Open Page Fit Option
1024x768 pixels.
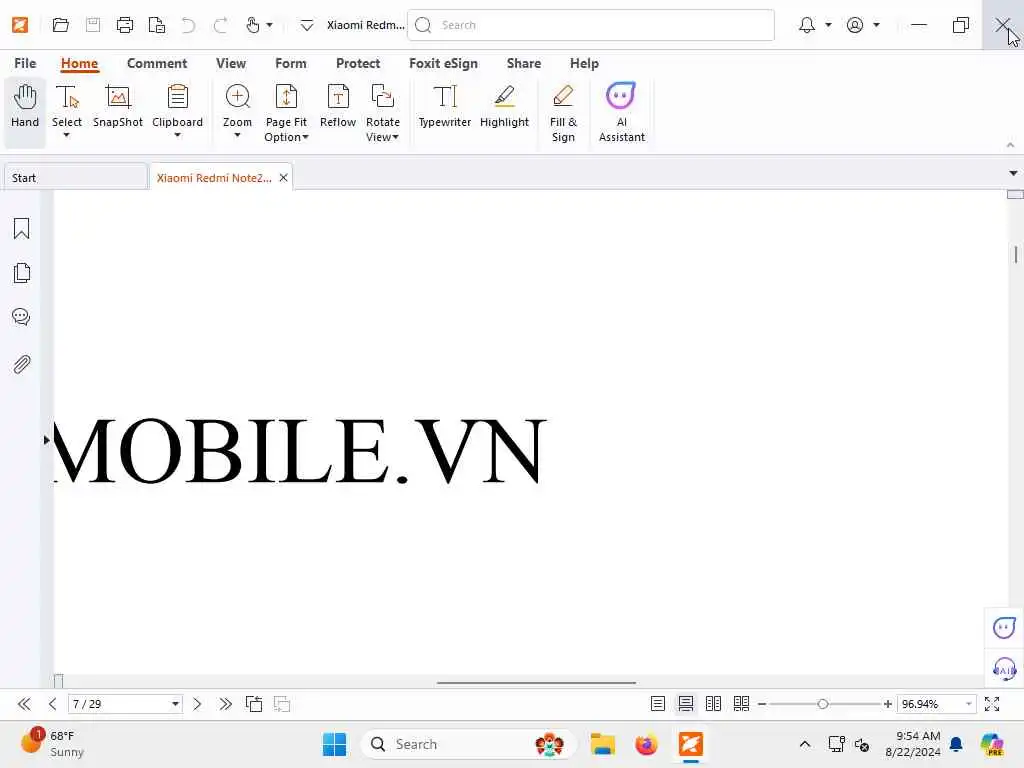(286, 112)
